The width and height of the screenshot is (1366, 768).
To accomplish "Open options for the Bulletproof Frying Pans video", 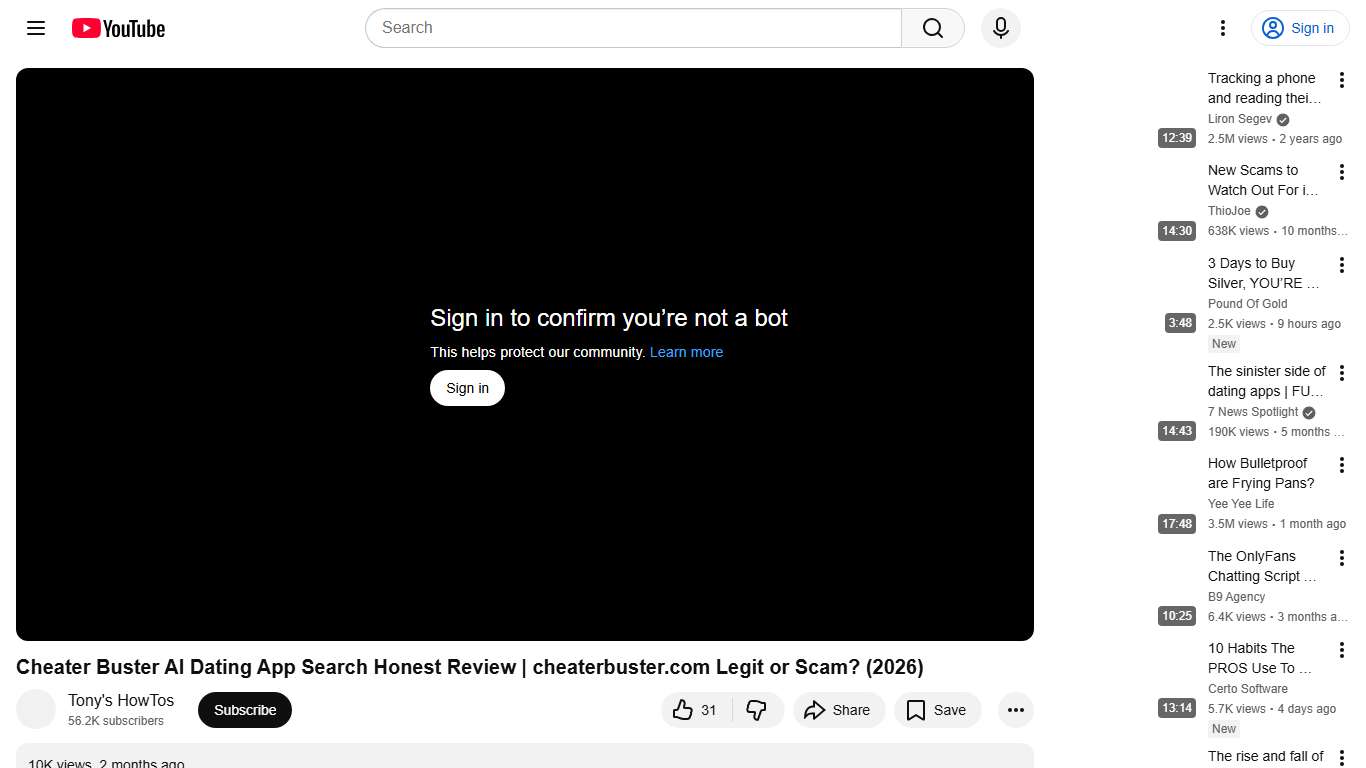I will tap(1342, 464).
